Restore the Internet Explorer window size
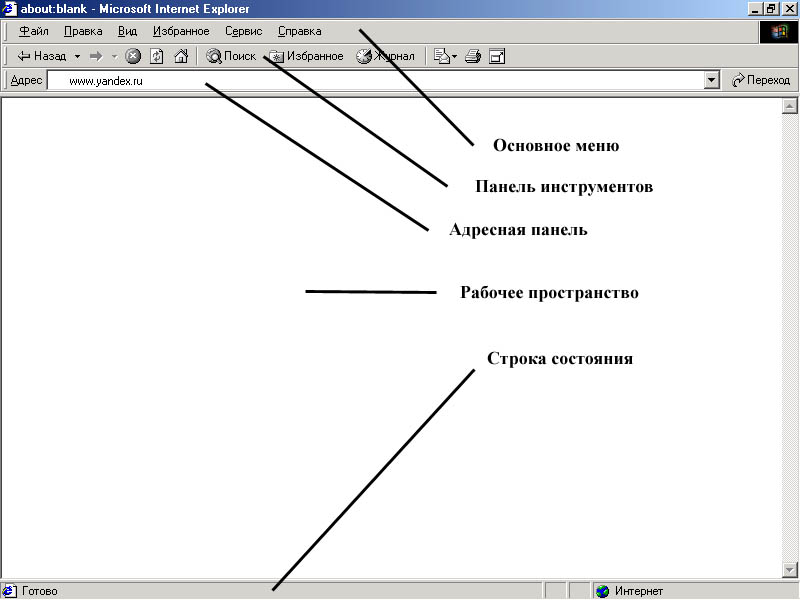Viewport: 800px width, 600px height. (771, 9)
